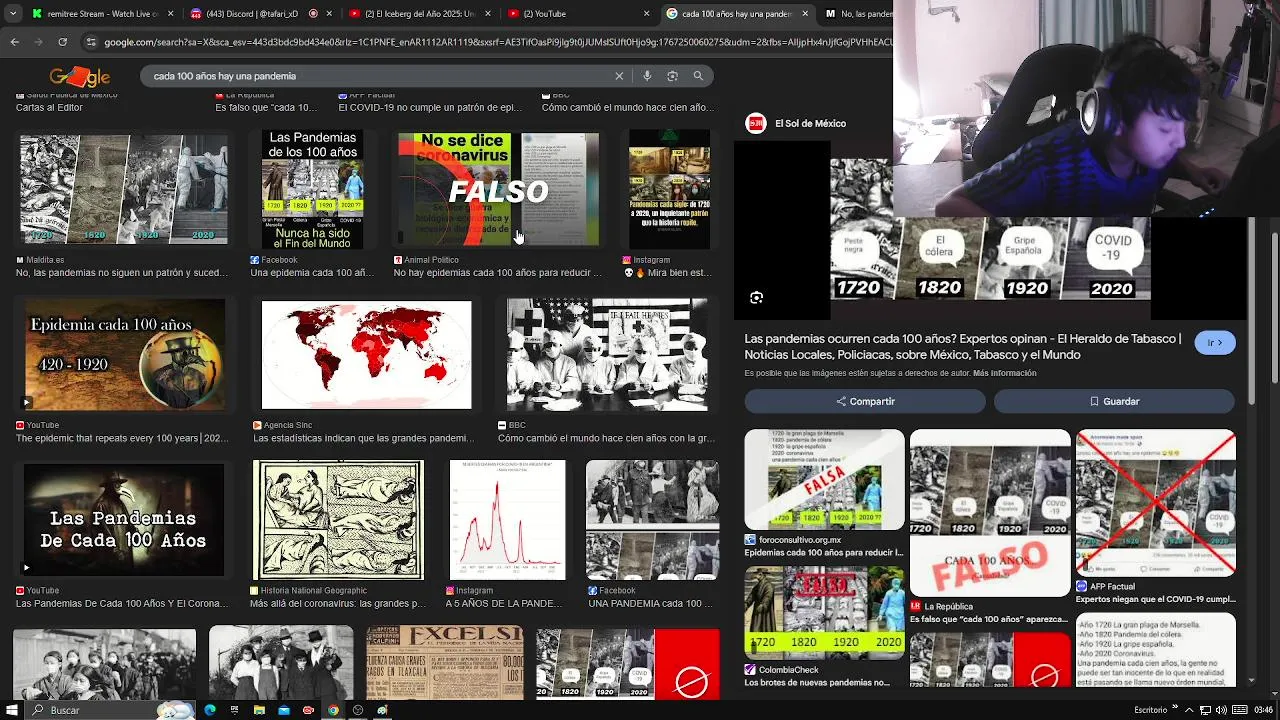
Task: Open El Sol de México source icon
Action: coord(756,123)
